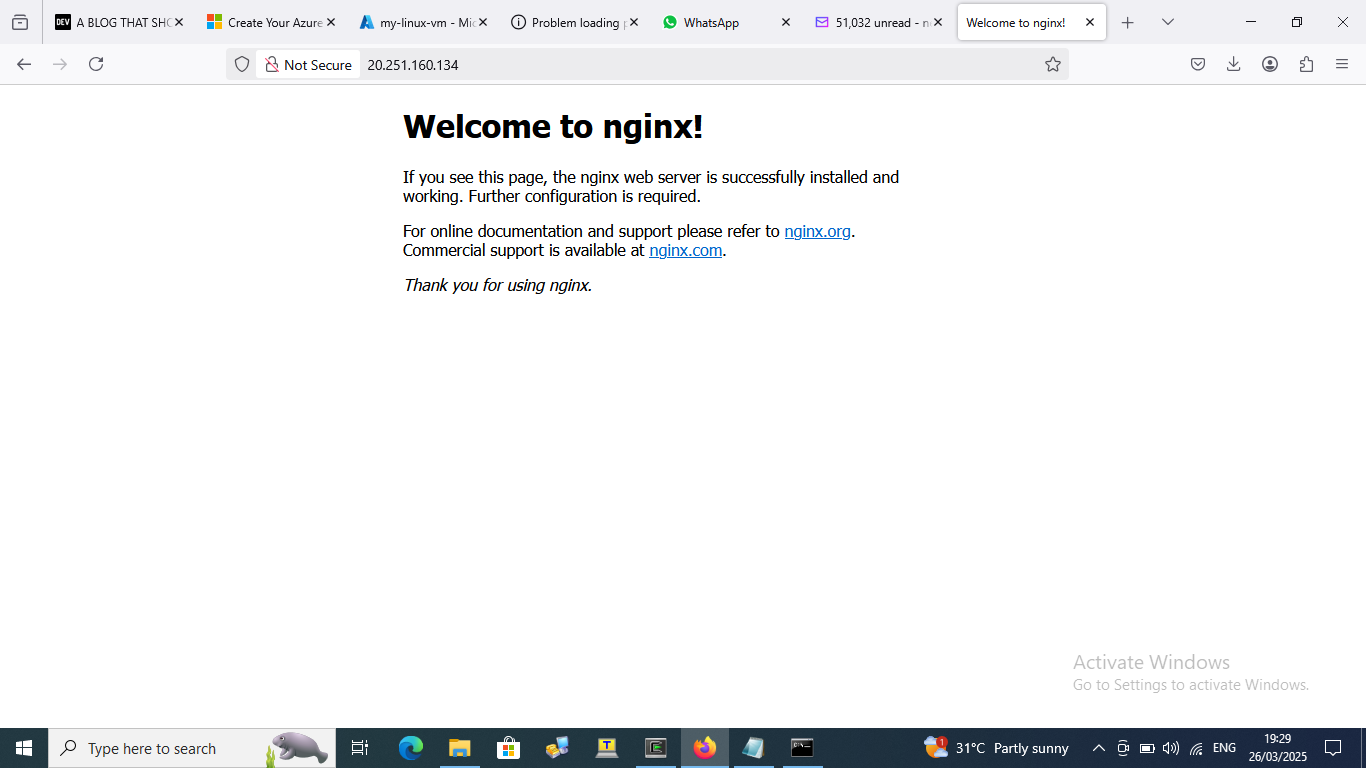1366x768 pixels.
Task: Open the command prompt taskbar icon
Action: coord(802,748)
